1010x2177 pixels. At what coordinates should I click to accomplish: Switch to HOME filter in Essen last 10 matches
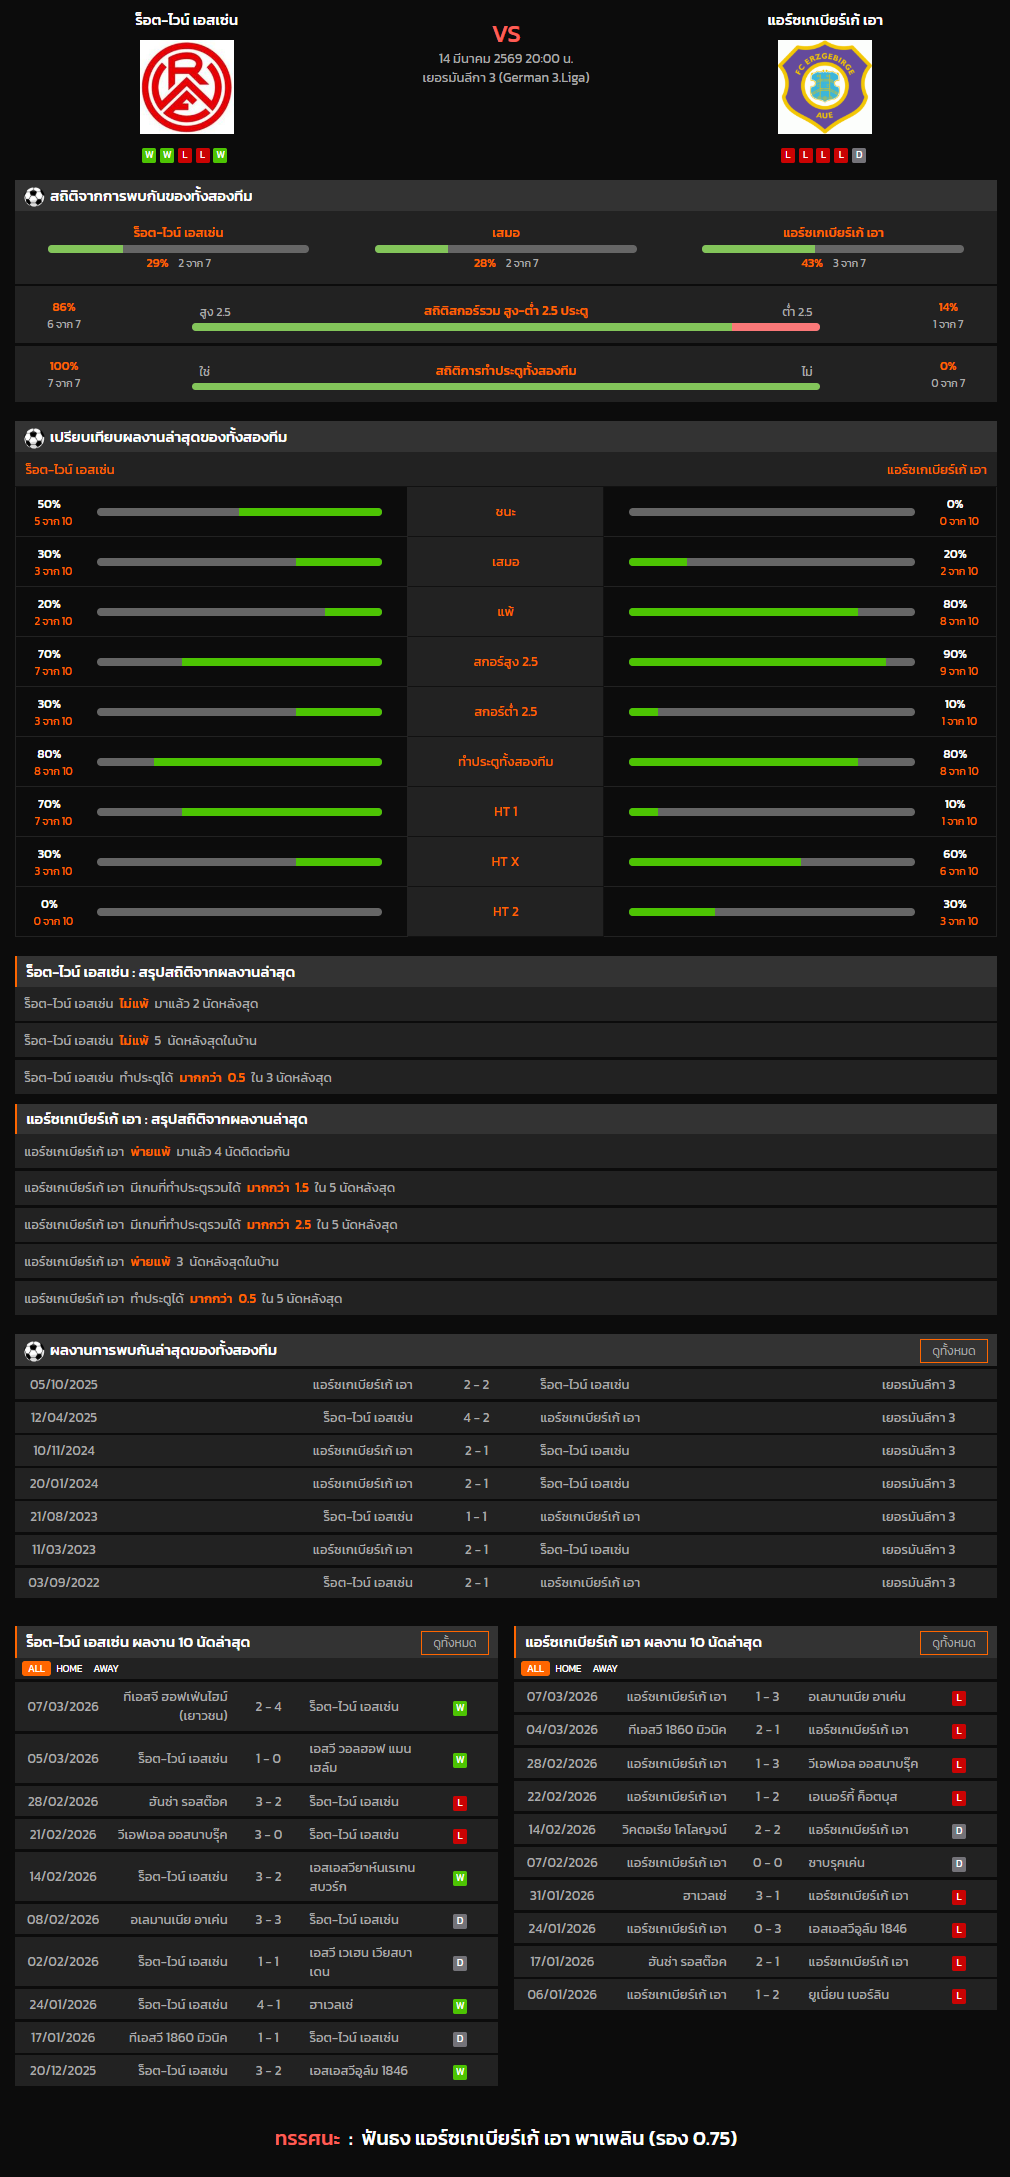tap(69, 1668)
